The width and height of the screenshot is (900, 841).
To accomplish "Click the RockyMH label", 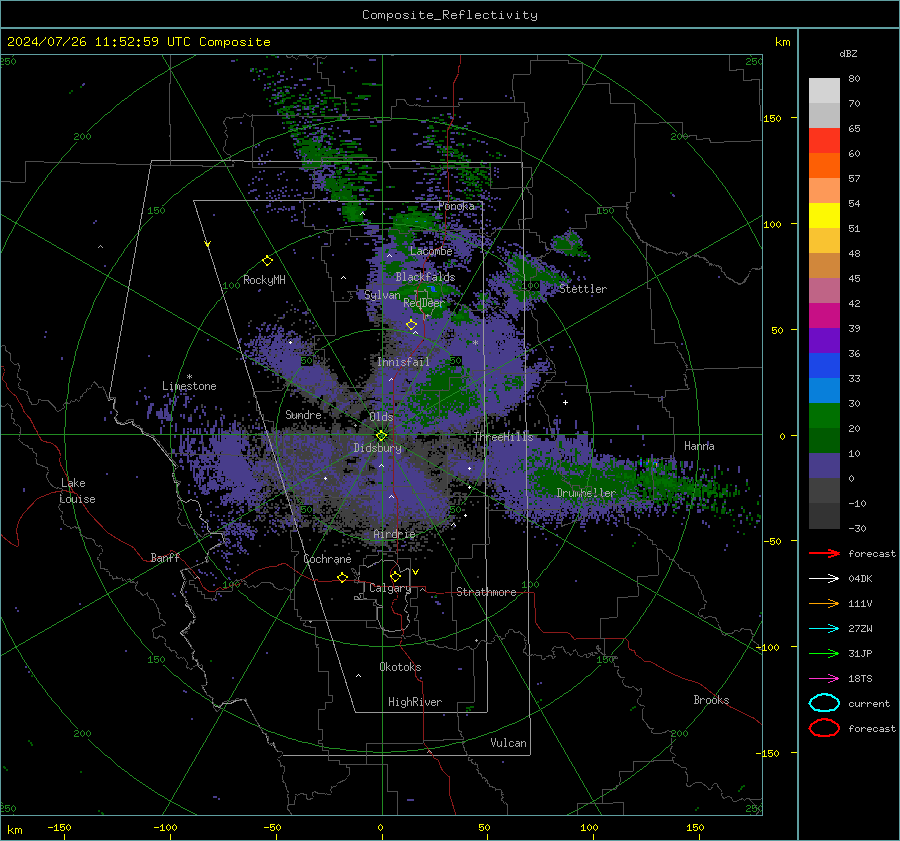I will point(264,280).
